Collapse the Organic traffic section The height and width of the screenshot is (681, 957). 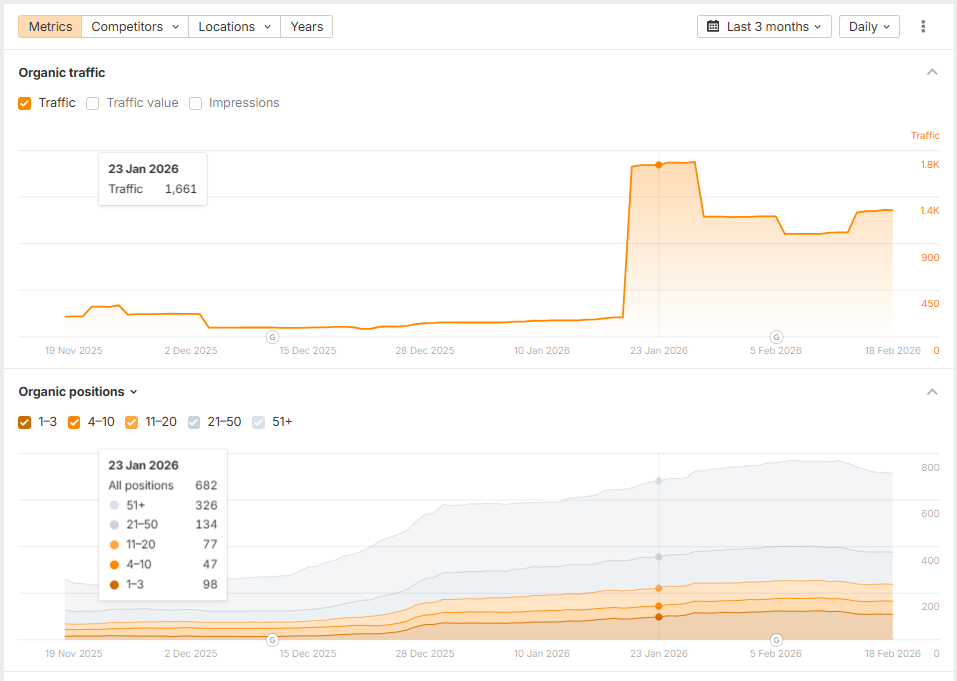click(x=932, y=72)
